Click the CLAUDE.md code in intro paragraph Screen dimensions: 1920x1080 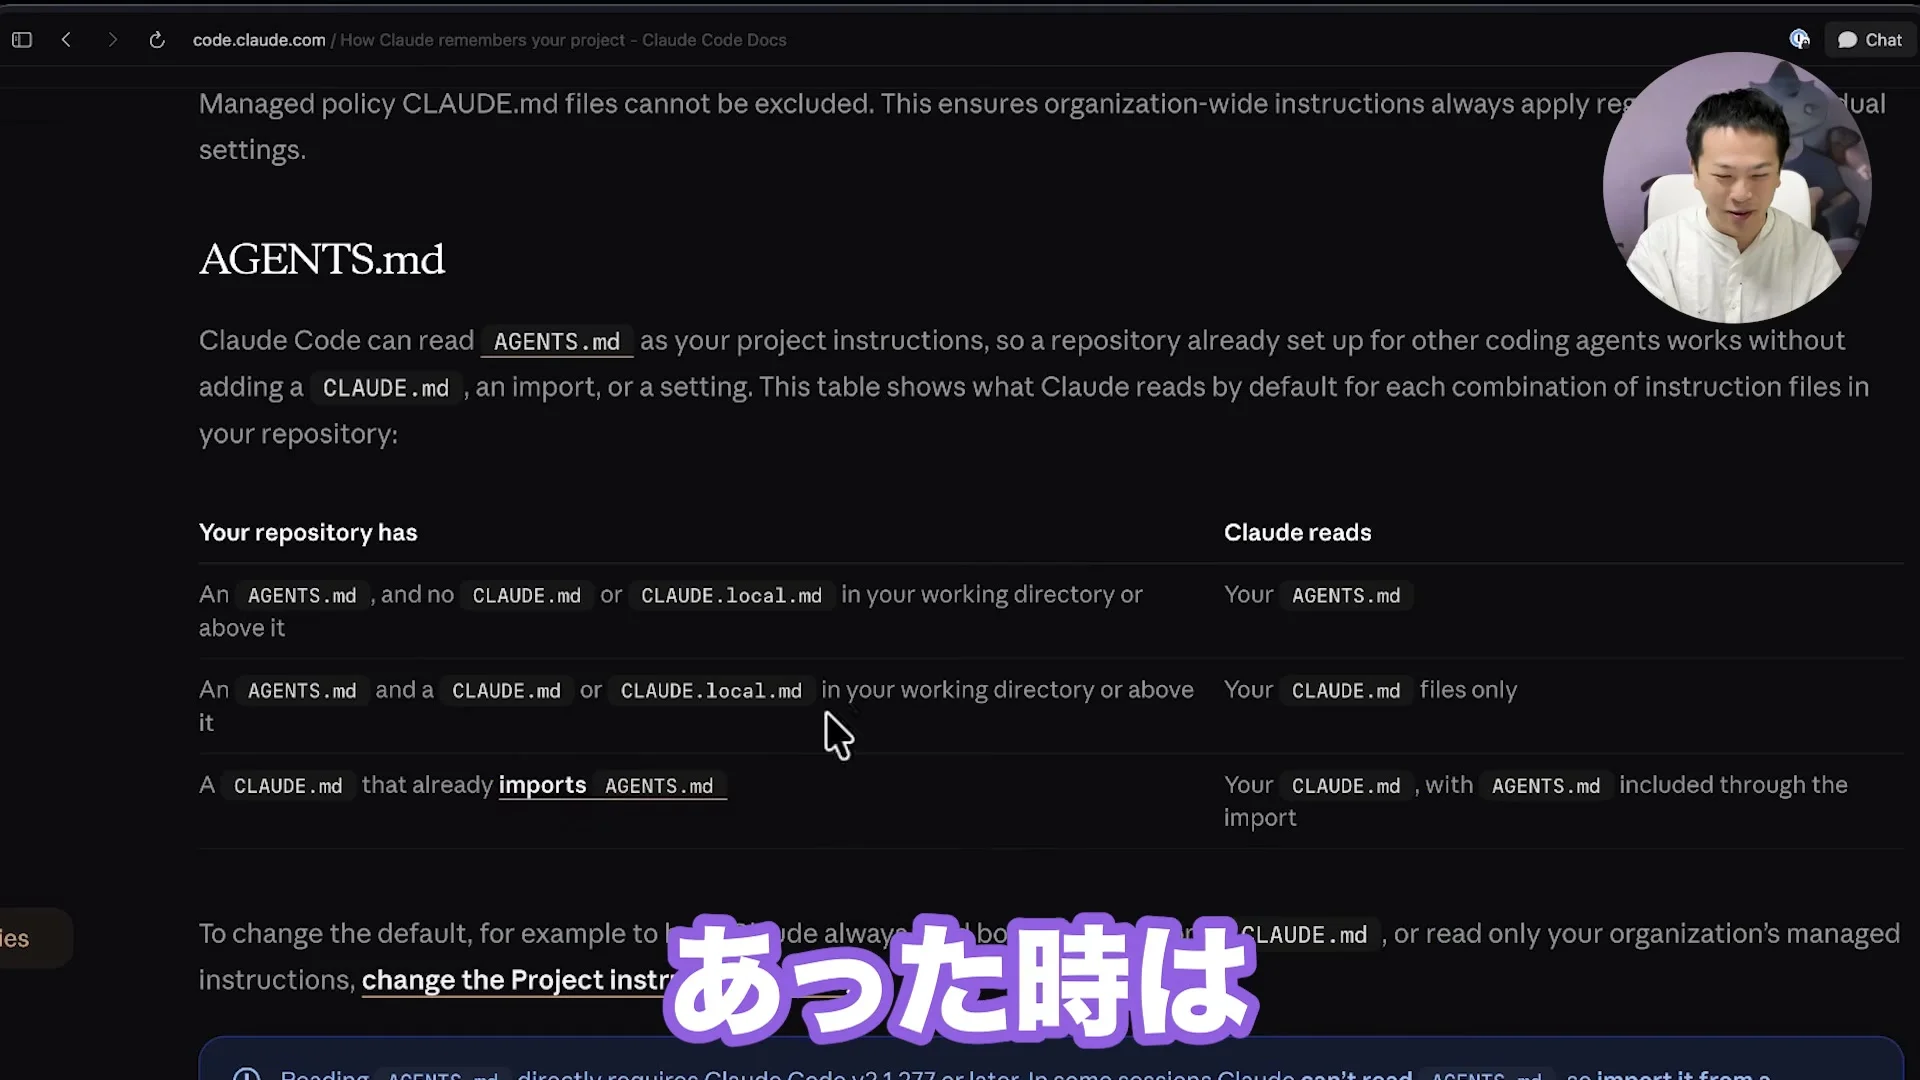tap(386, 388)
